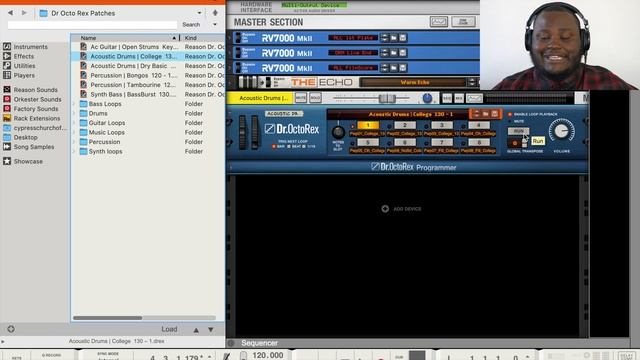This screenshot has width=640, height=360.
Task: Step patch selector on first RV7000
Action: [384, 38]
